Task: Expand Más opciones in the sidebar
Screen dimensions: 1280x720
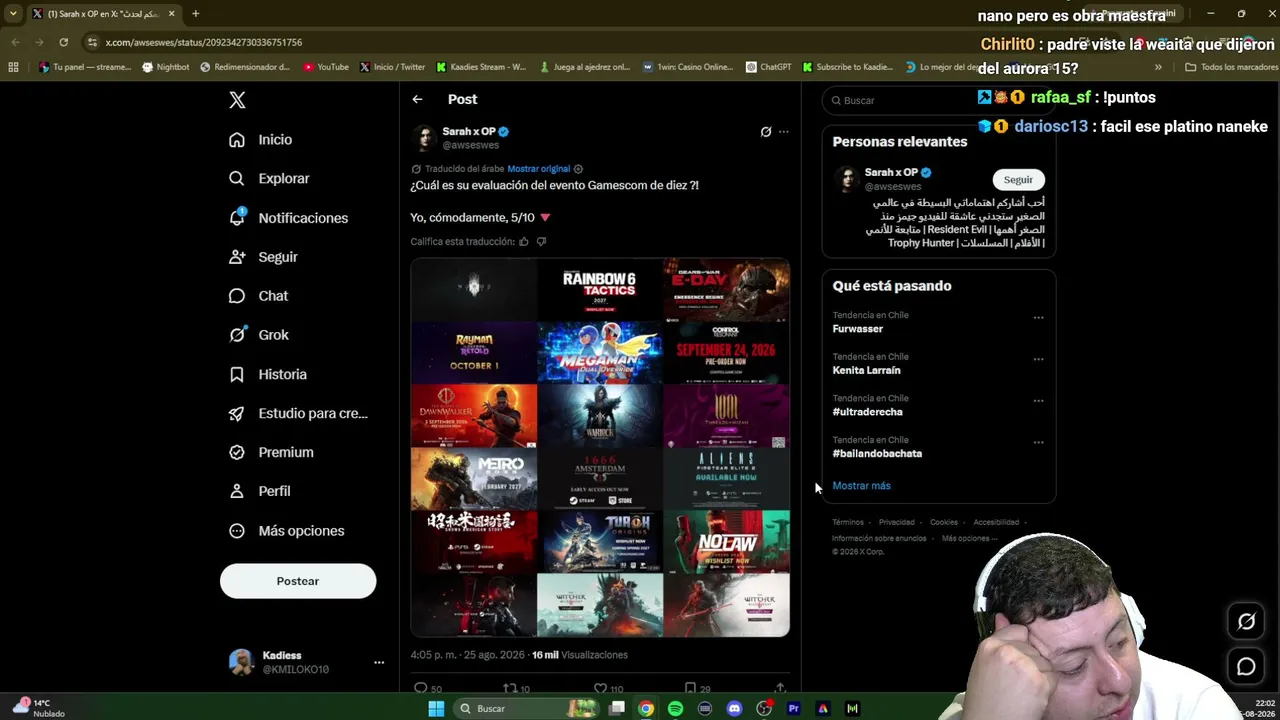Action: point(286,531)
